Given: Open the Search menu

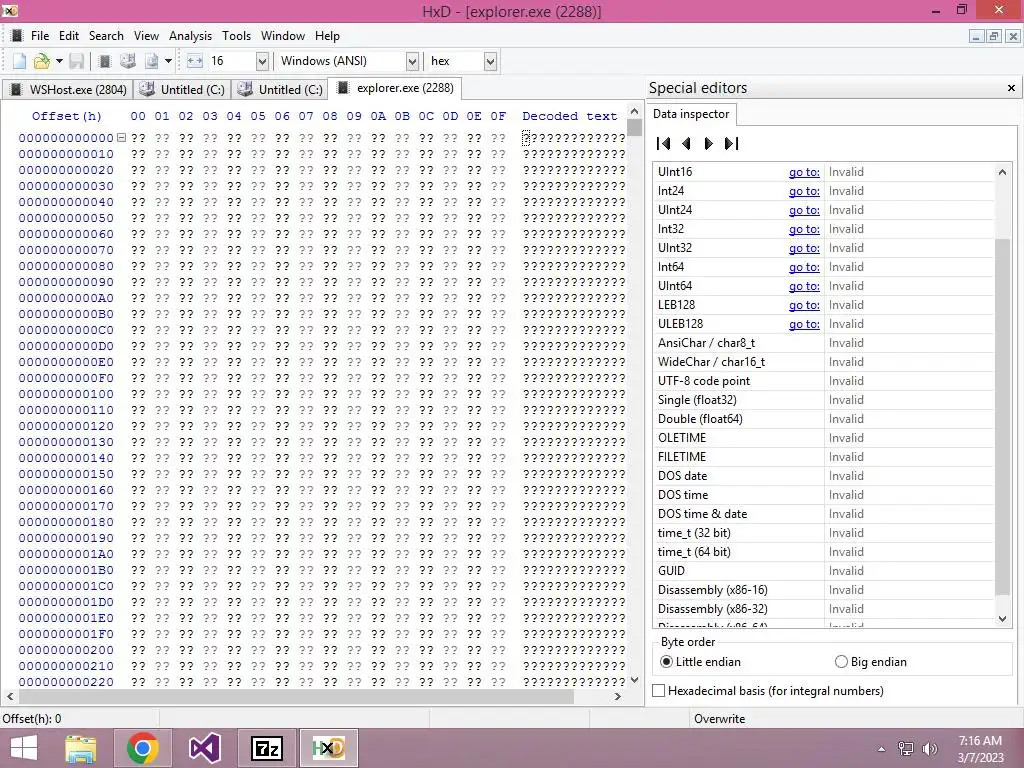Looking at the screenshot, I should click(x=106, y=36).
